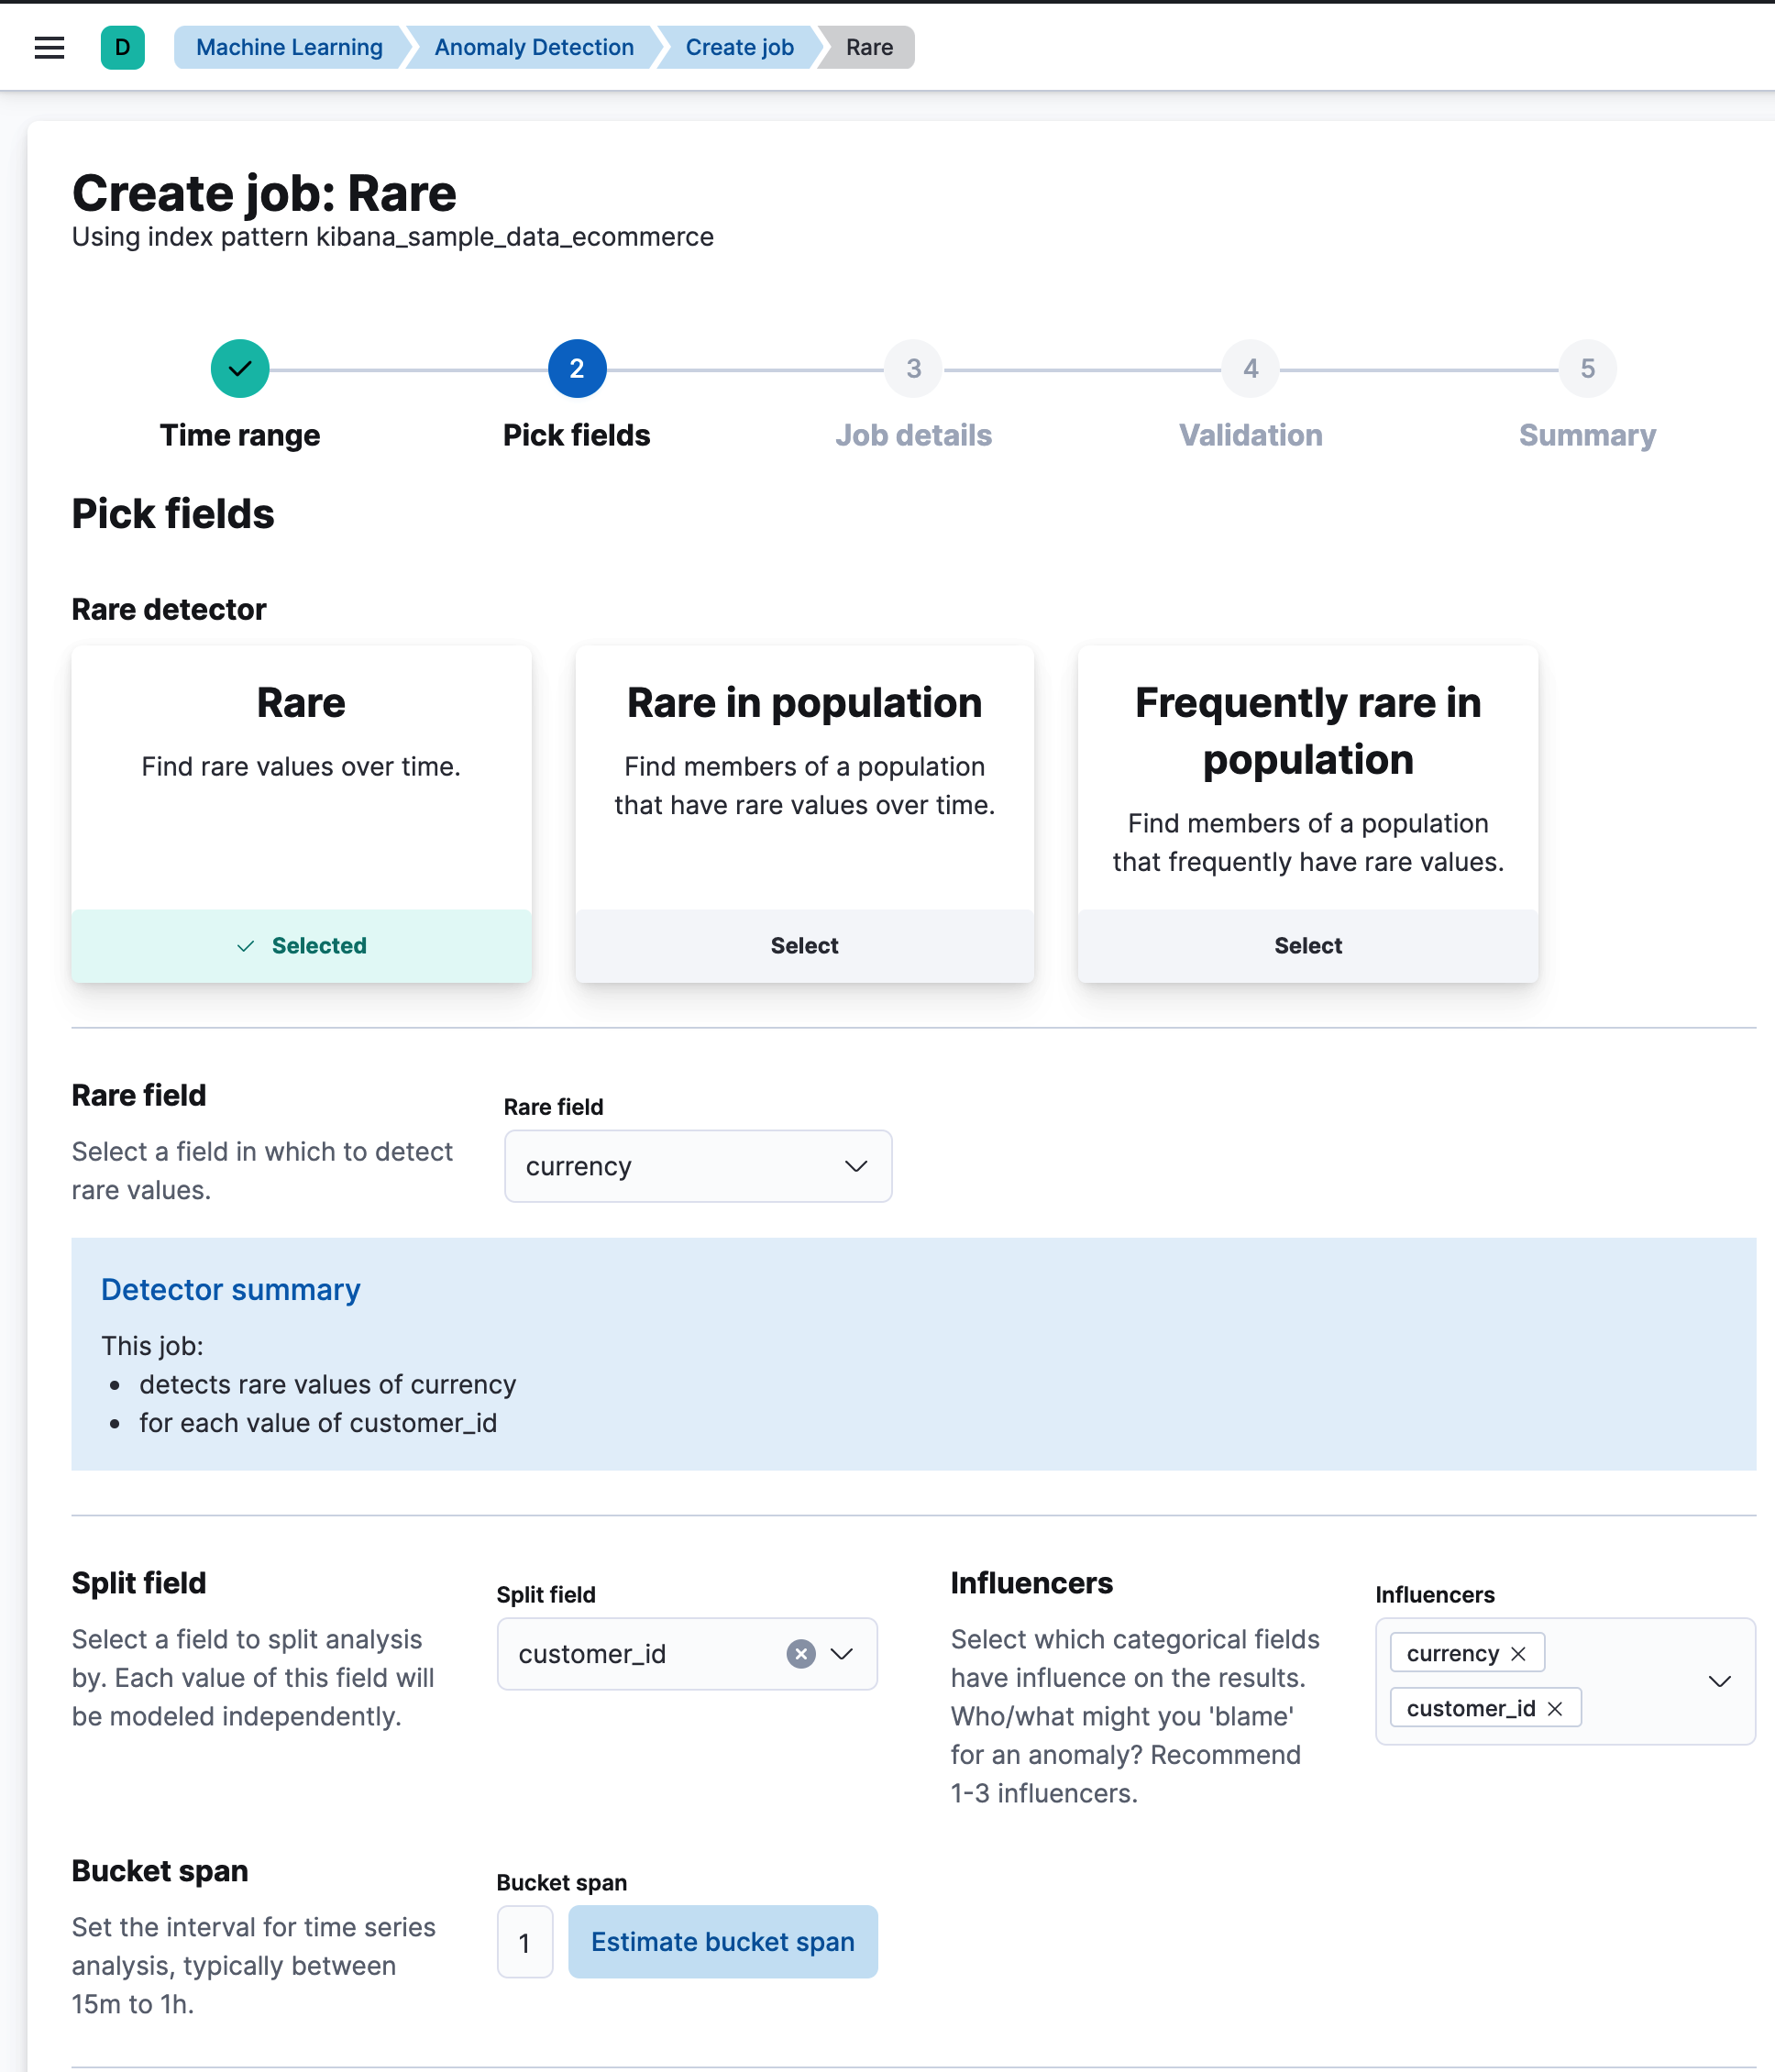
Task: Select the Rare in population detector card
Action: pyautogui.click(x=804, y=945)
